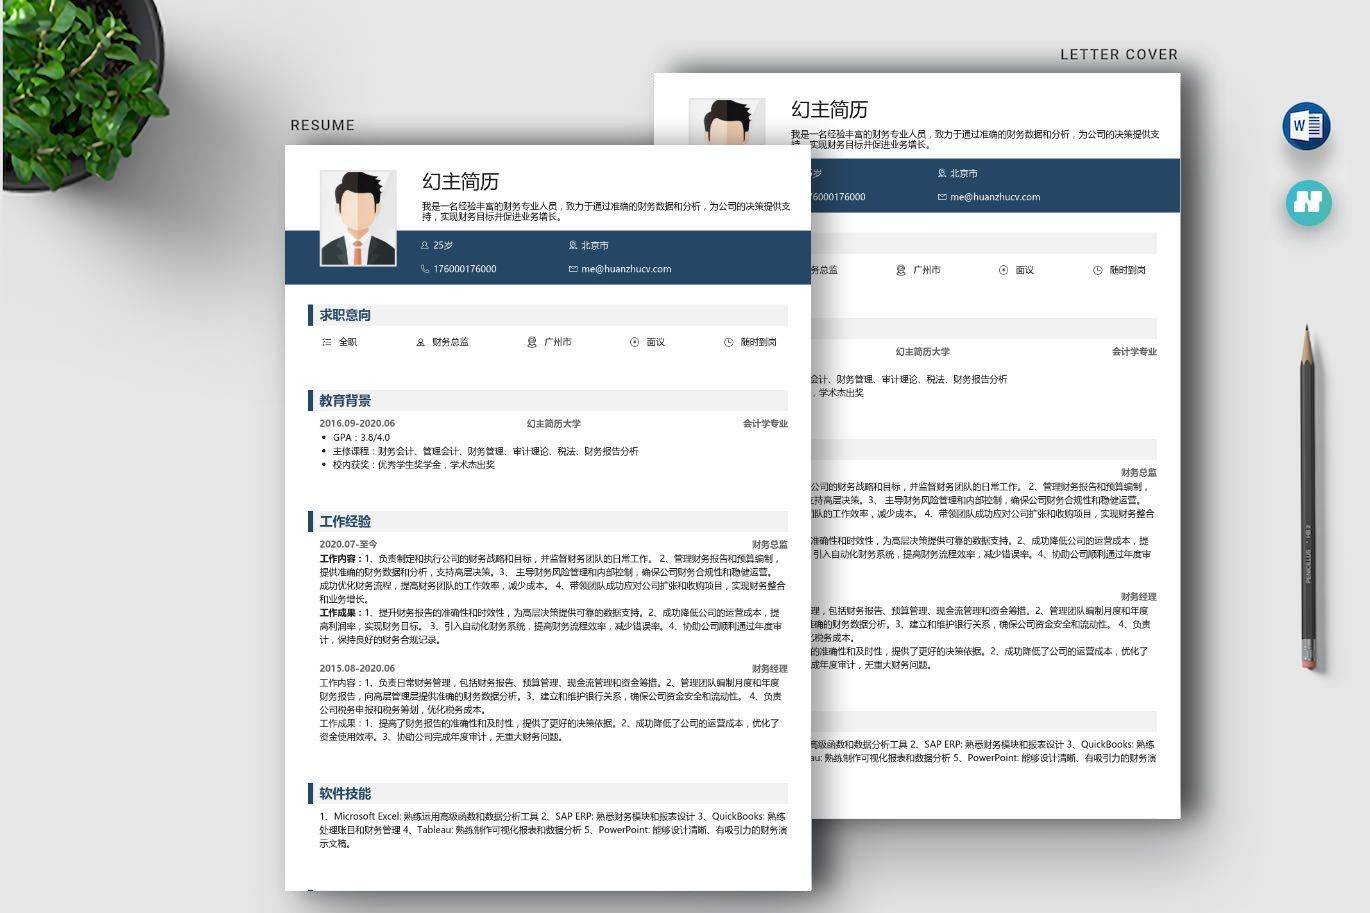Click the 全职 job type text

pyautogui.click(x=348, y=342)
